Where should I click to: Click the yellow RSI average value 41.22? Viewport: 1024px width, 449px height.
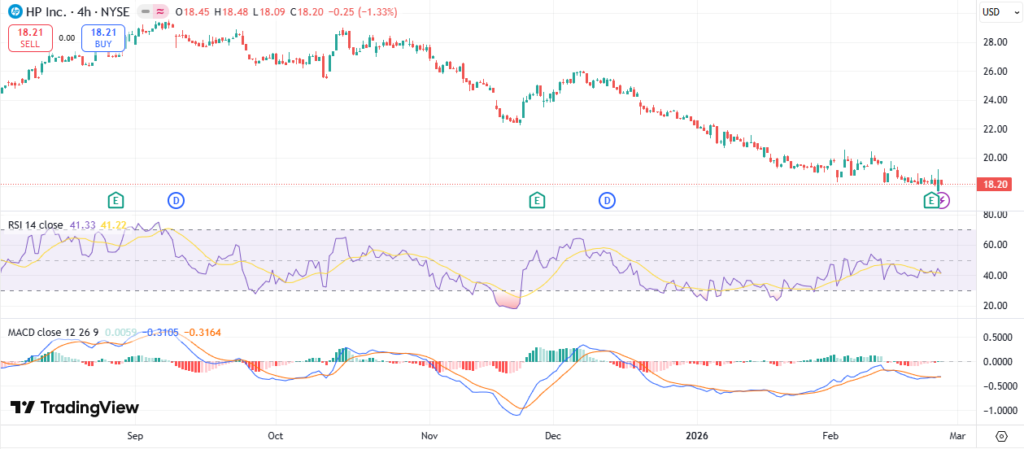114,225
